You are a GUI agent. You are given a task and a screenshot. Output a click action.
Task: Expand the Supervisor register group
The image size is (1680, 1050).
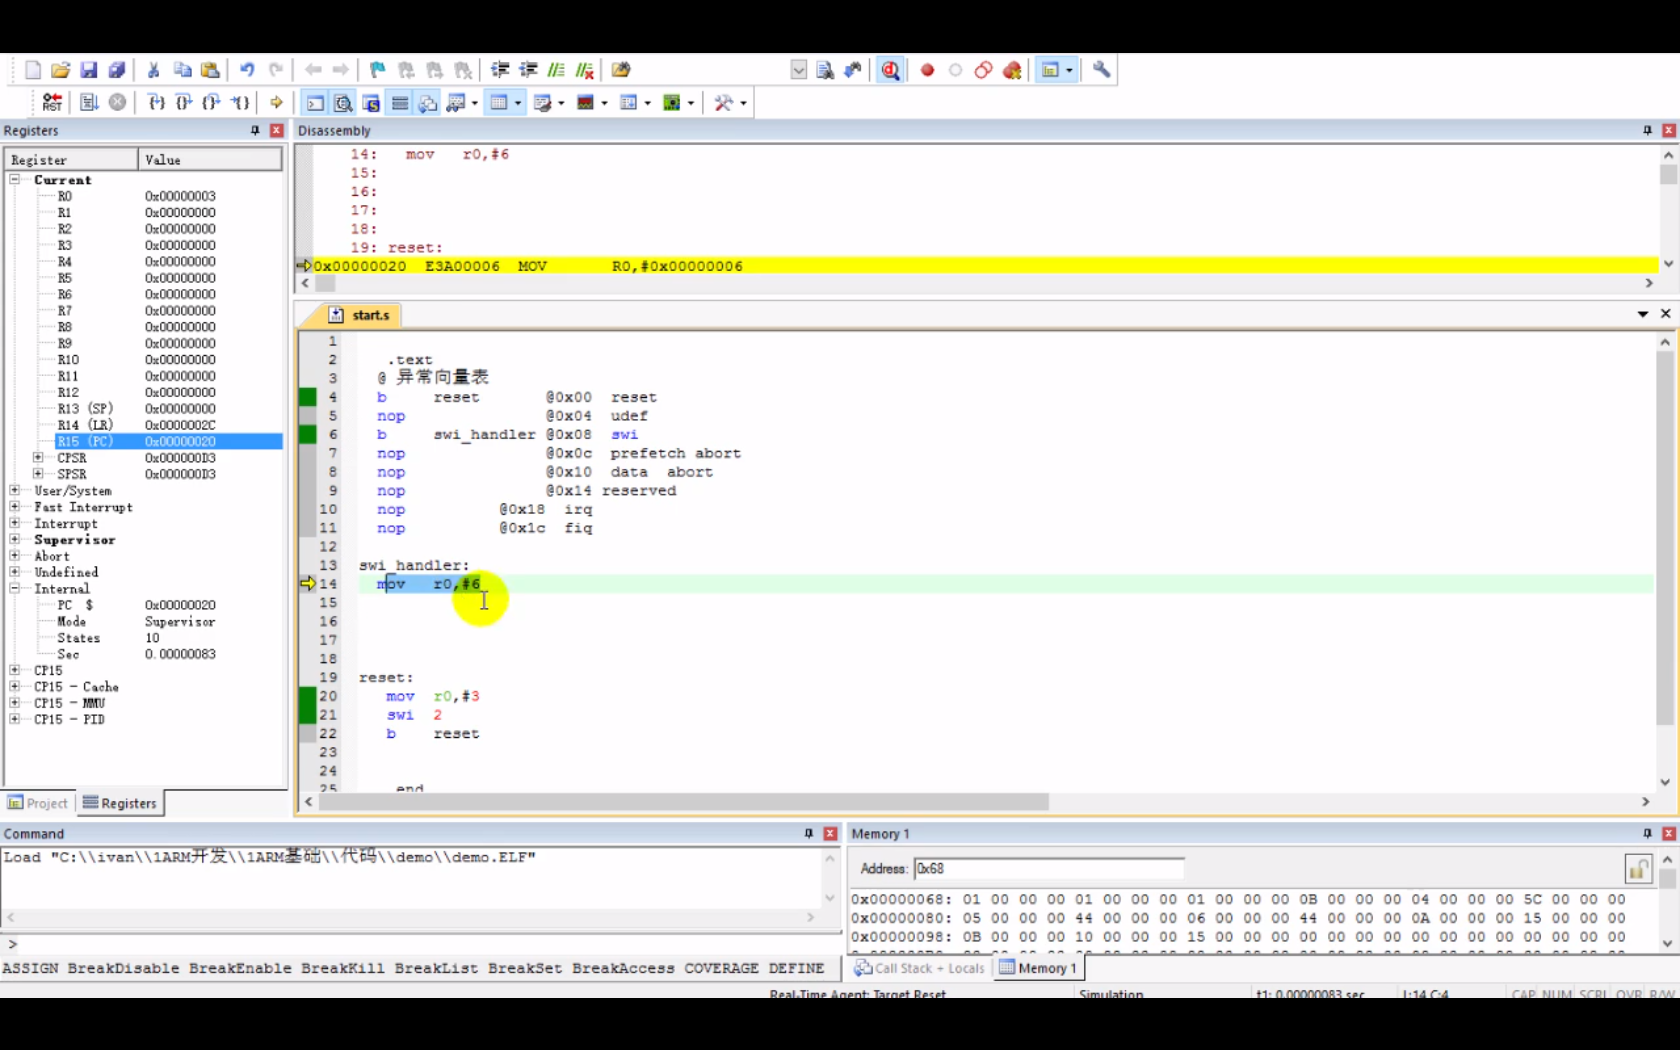point(15,539)
